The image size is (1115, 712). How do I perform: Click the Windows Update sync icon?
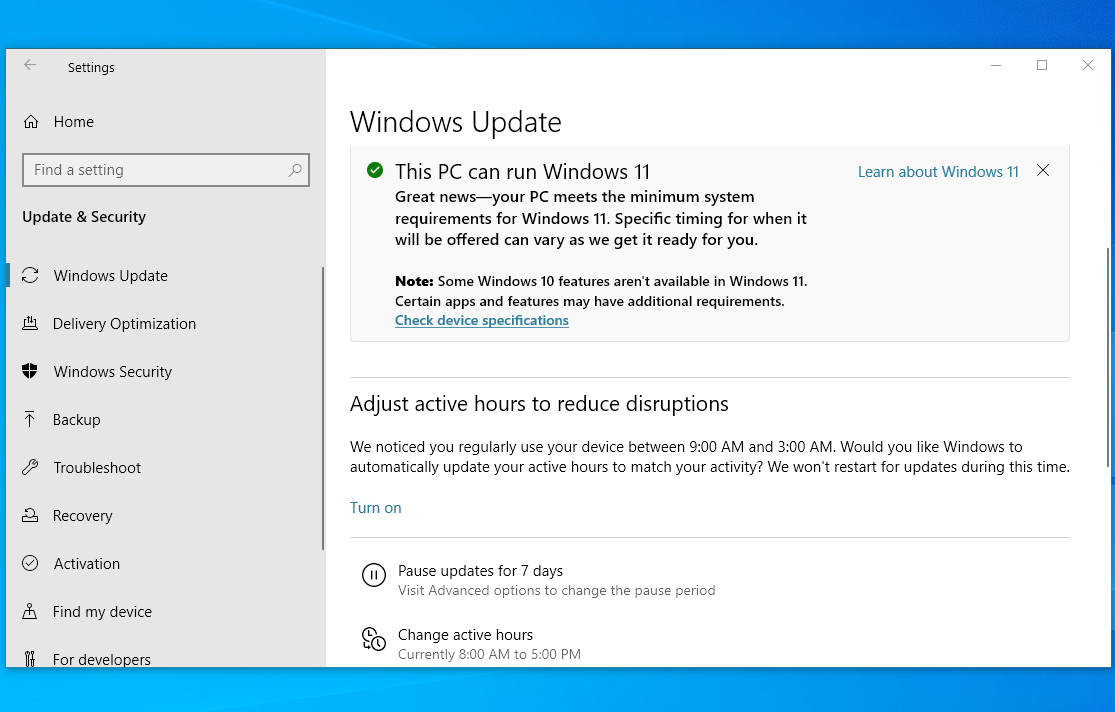tap(30, 276)
